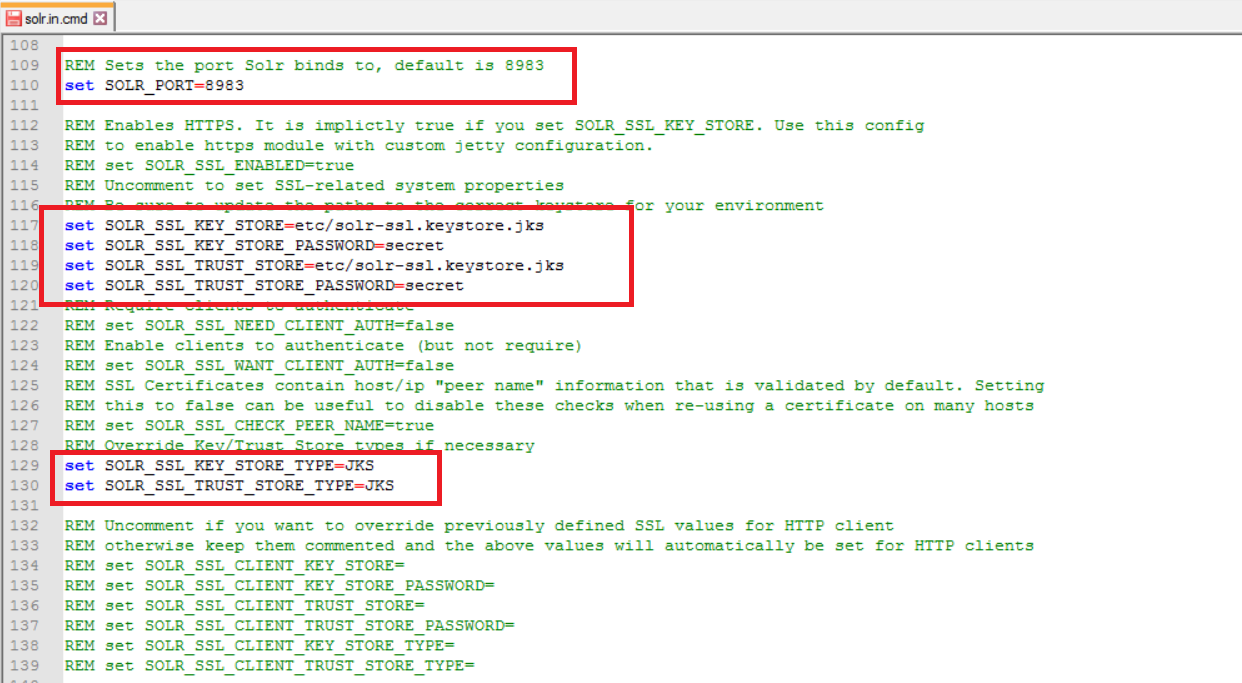Click 'REM set SOLR_SSL_CLIENT_KEY_STORE_TYPE=' line
The width and height of the screenshot is (1242, 683).
[260, 645]
